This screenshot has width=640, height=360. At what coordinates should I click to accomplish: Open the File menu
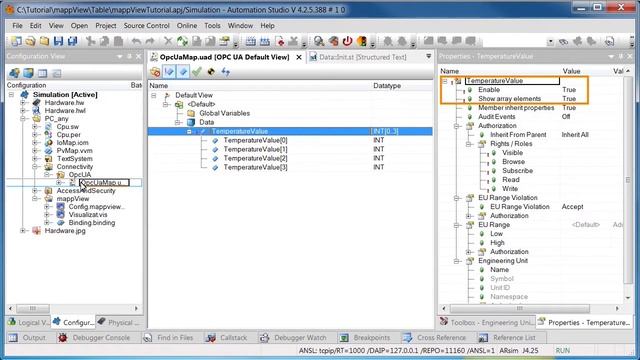[18, 25]
